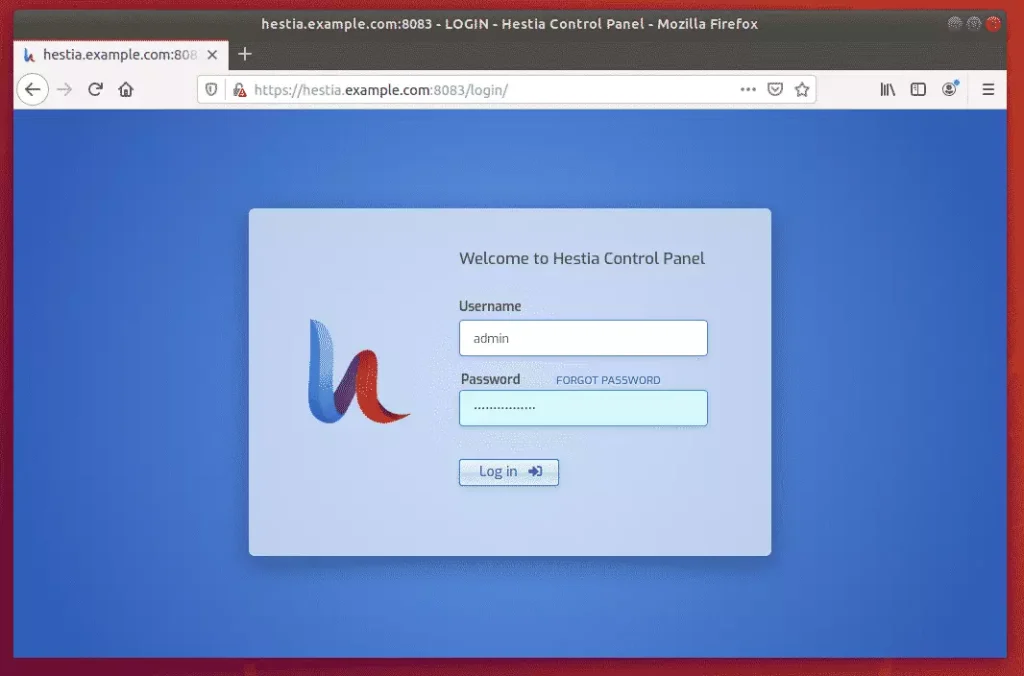Click the Hestia favicon on the tab

[x=29, y=55]
